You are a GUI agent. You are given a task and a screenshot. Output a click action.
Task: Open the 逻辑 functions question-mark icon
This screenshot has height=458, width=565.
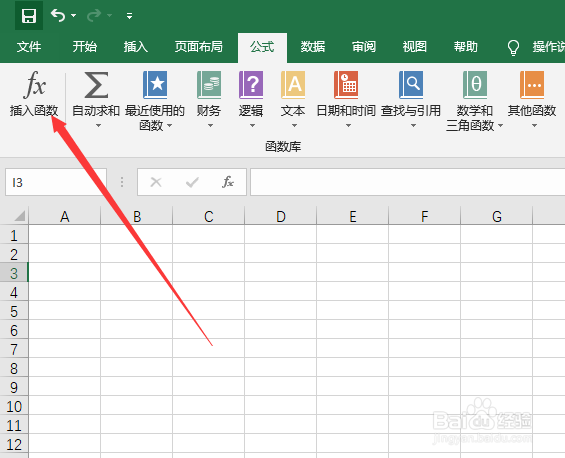point(251,85)
